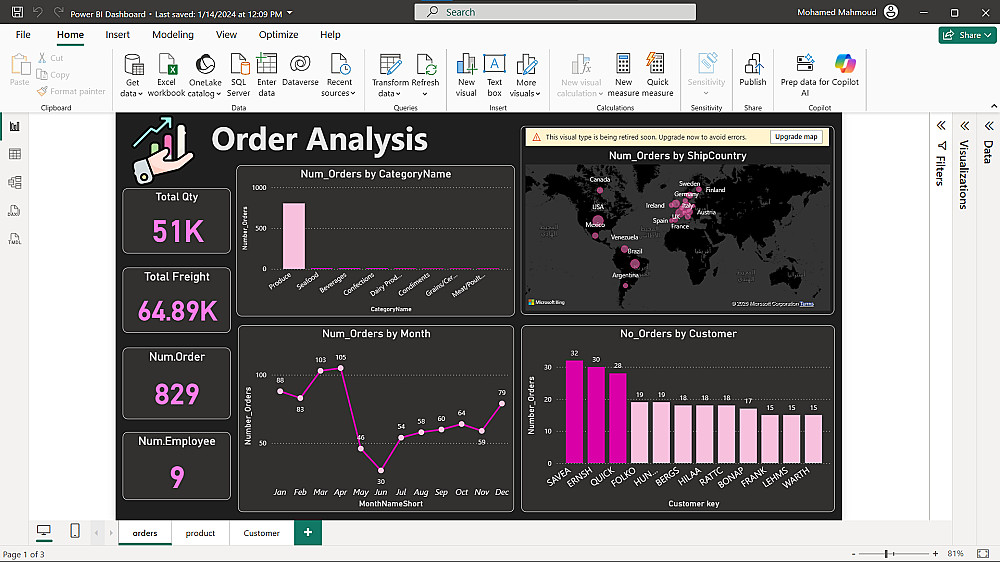Screen dimensions: 1000x562
Task: Open the Help ribbon tab
Action: point(330,34)
